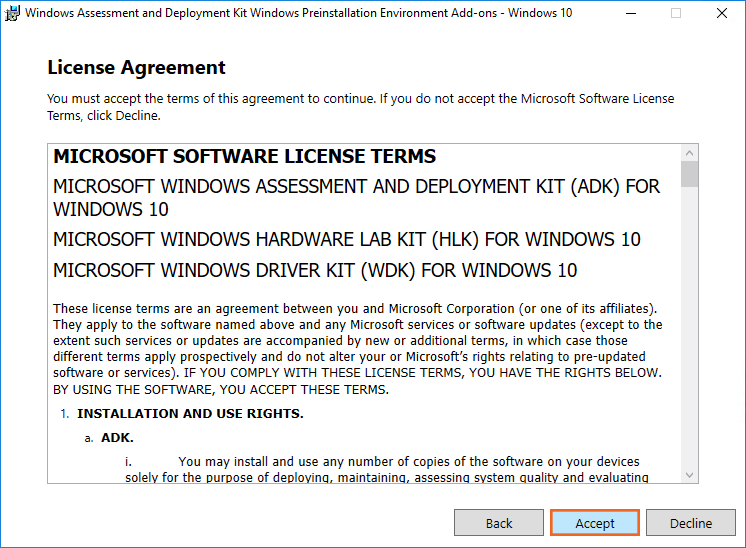This screenshot has width=746, height=548.
Task: Click the Assessment and Deployment Kit (ADK) line
Action: point(356,198)
